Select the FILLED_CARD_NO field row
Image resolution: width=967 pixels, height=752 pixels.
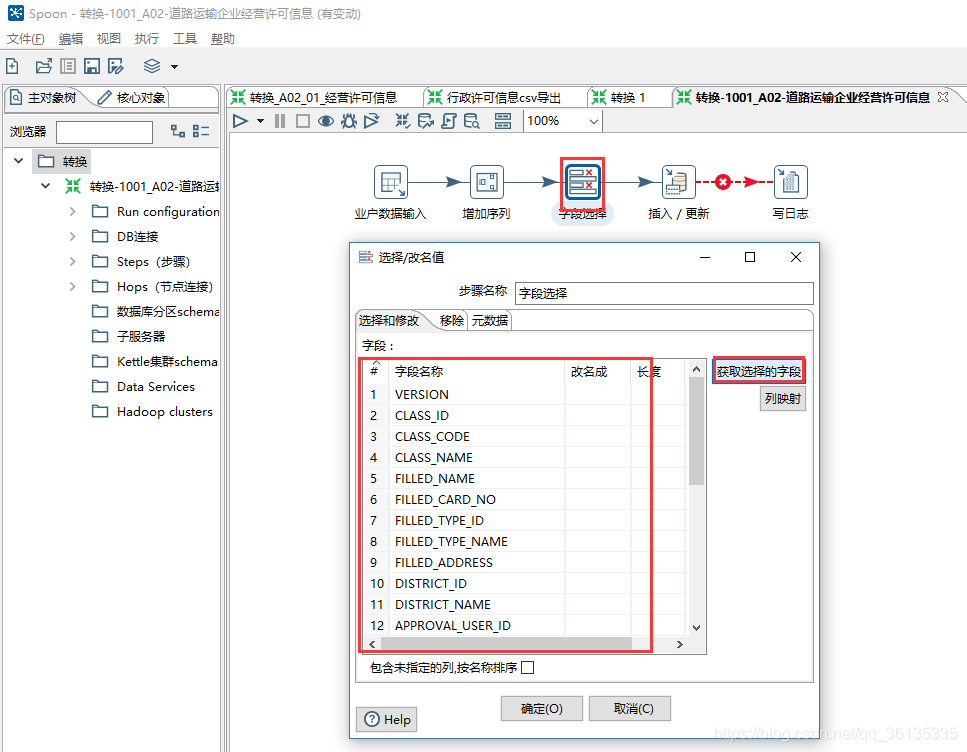point(524,499)
